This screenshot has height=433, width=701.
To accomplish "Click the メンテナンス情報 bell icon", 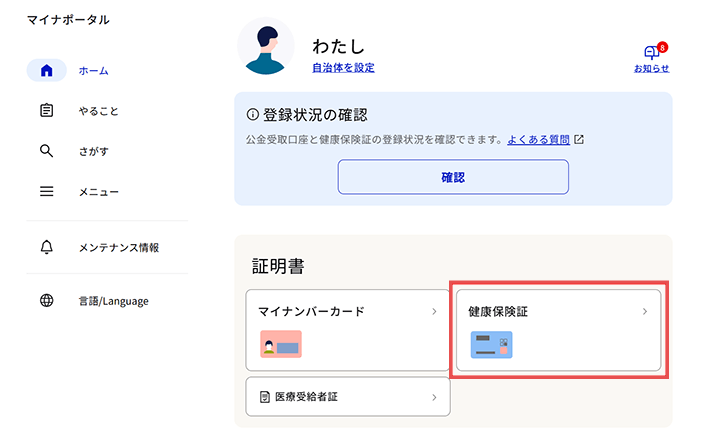I will pos(46,247).
